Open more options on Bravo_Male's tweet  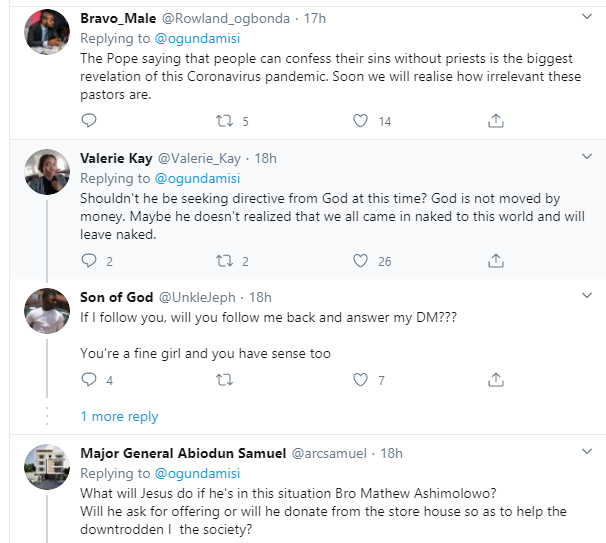pos(588,18)
